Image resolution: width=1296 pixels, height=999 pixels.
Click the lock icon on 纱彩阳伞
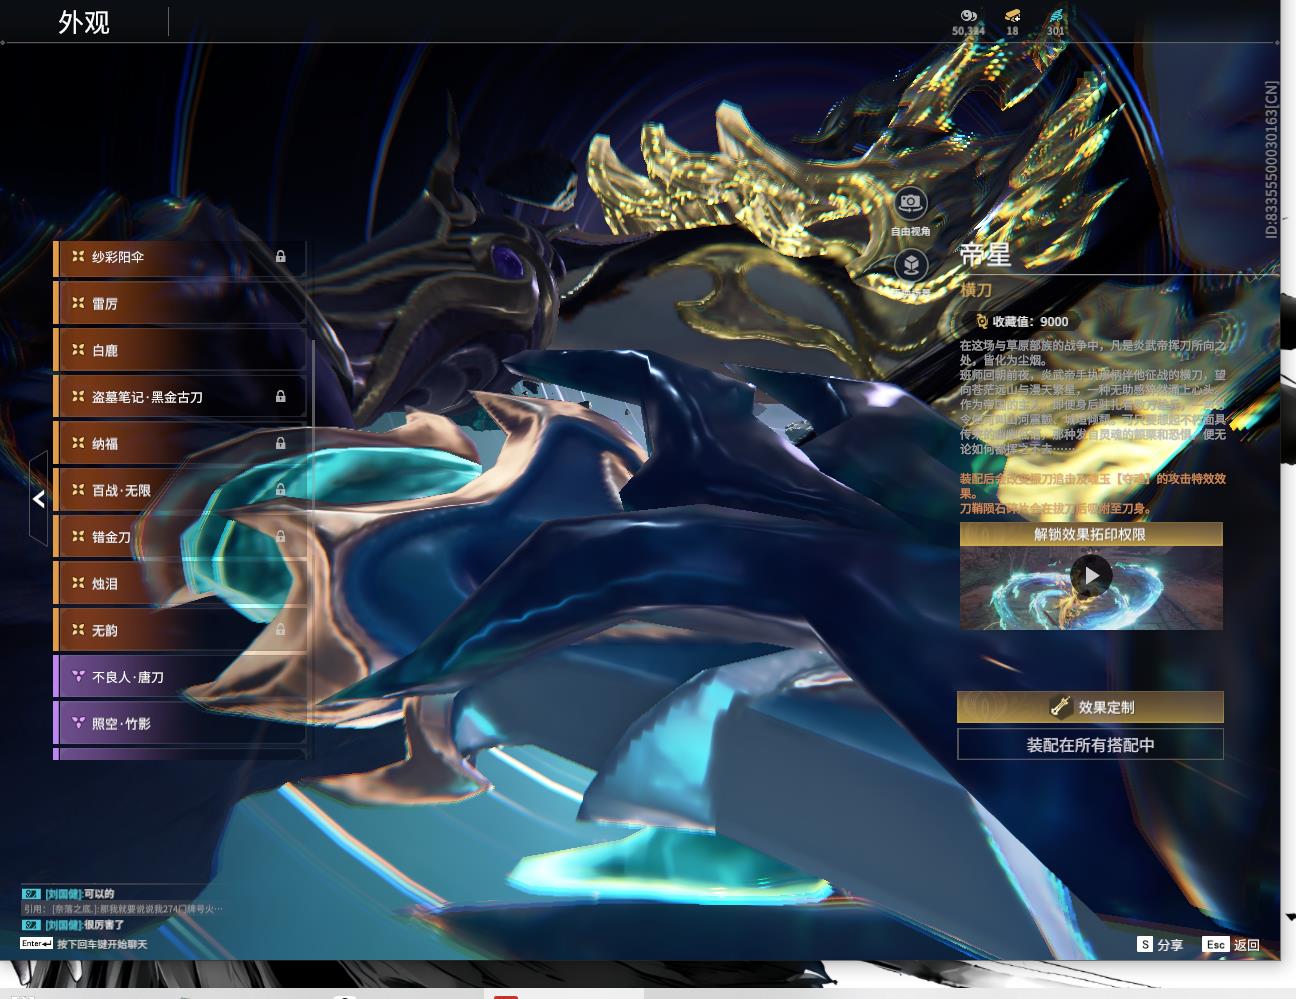click(281, 257)
